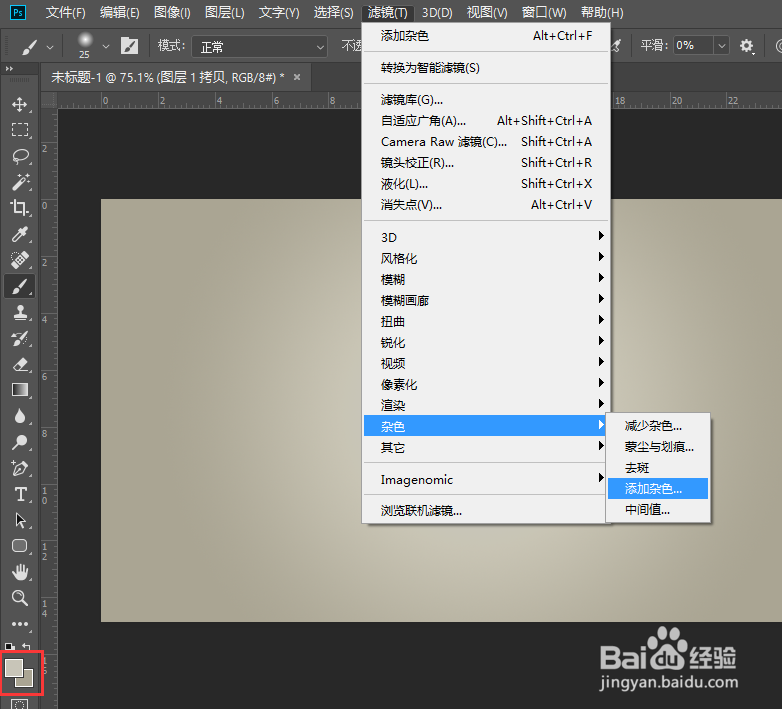Open the 编辑(E) menu
This screenshot has height=709, width=782.
point(119,12)
